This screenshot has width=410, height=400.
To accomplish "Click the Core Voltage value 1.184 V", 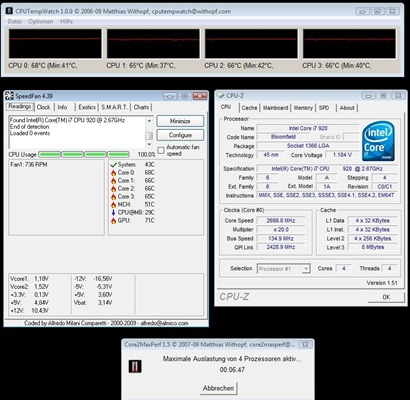I will coord(342,155).
